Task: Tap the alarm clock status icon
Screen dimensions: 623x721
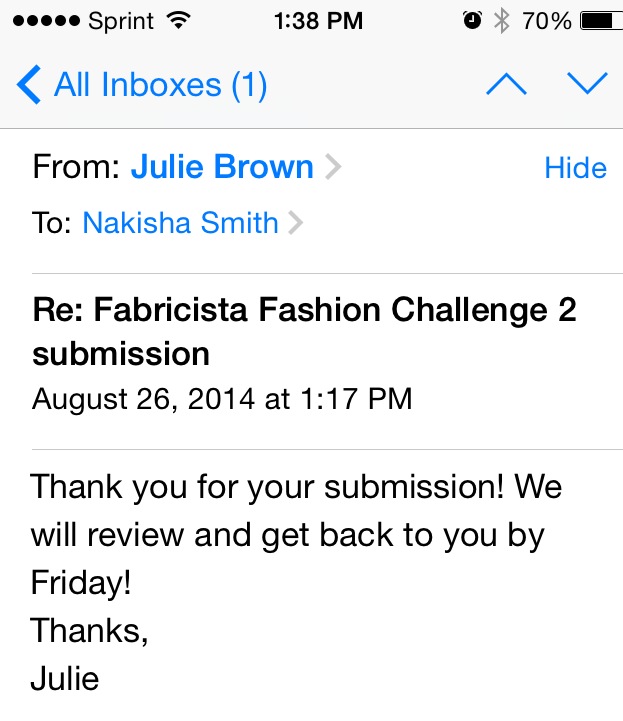Action: pyautogui.click(x=472, y=21)
